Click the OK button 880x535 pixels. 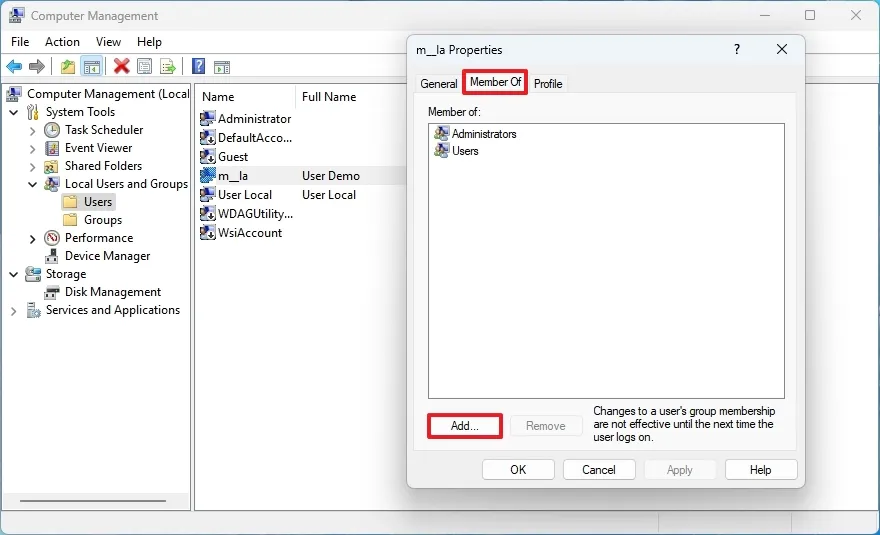pyautogui.click(x=518, y=470)
